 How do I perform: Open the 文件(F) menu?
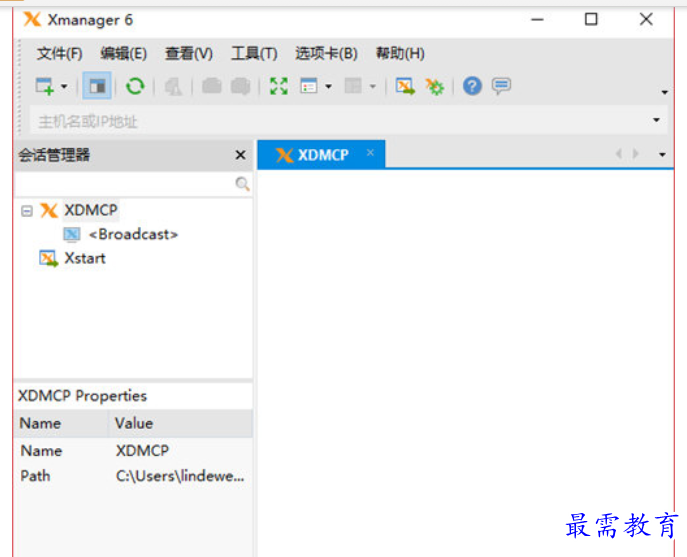[60, 53]
